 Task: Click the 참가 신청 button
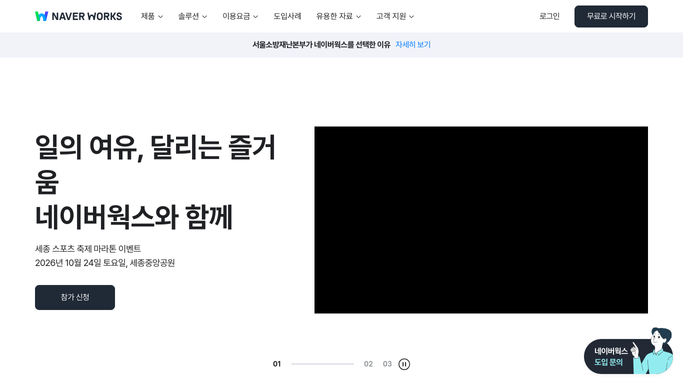[75, 297]
